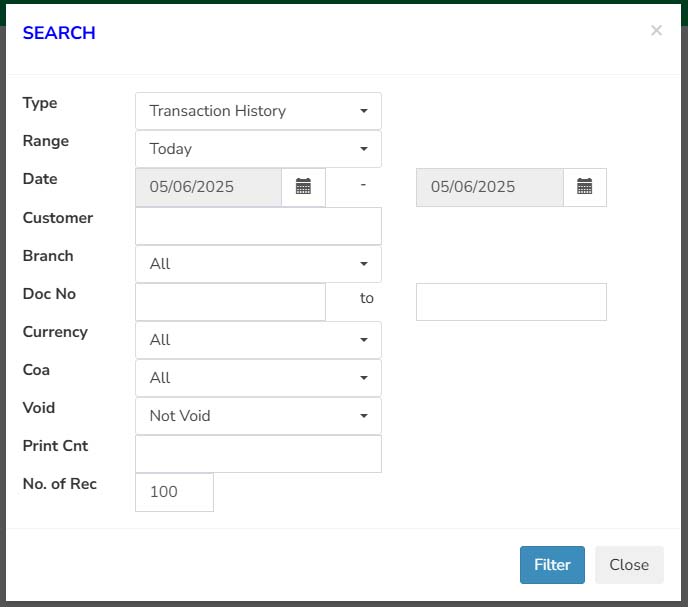Click the Void field label
The height and width of the screenshot is (607, 688).
39,408
